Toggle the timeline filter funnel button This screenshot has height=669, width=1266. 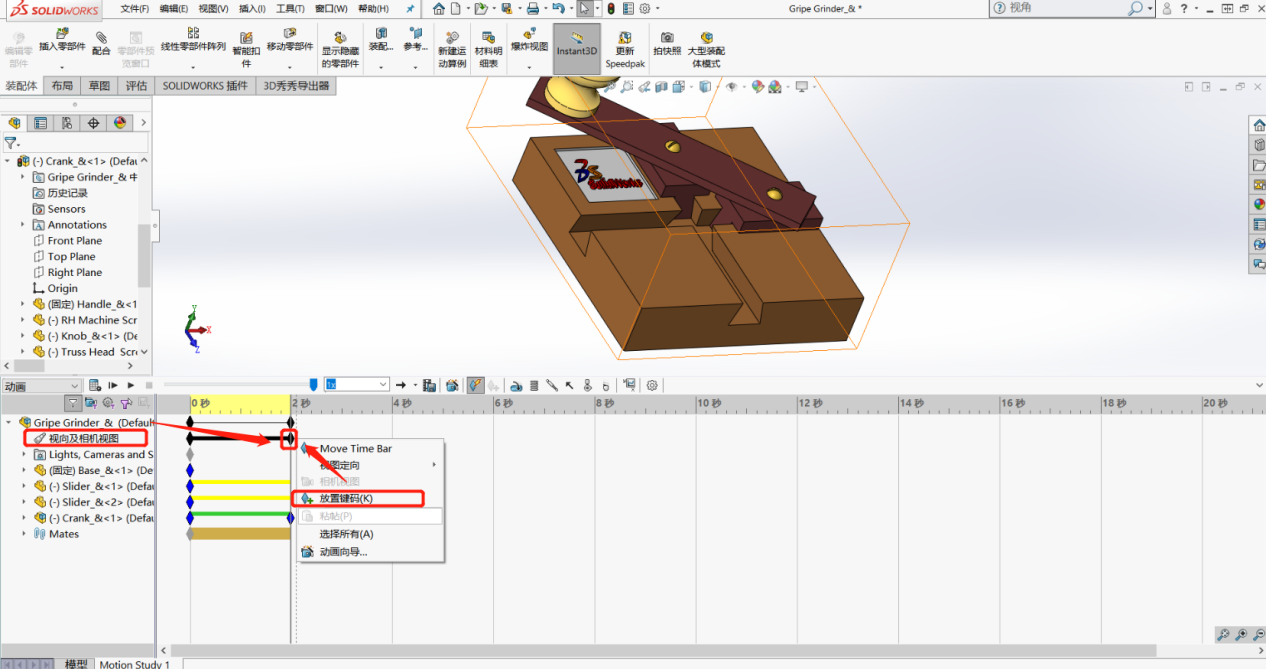coord(73,403)
